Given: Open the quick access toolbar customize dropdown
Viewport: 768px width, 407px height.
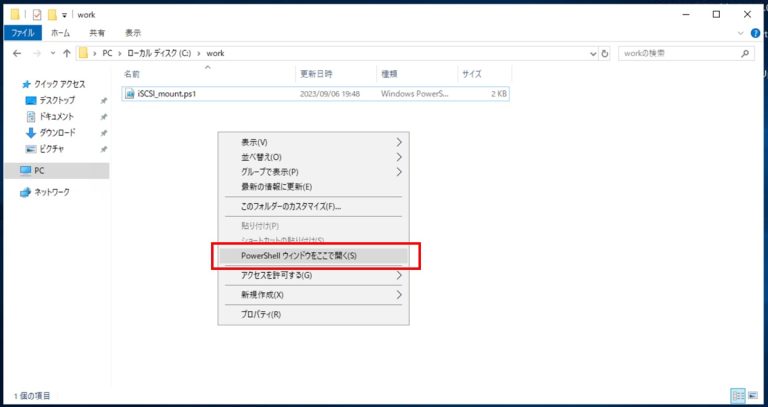Looking at the screenshot, I should [64, 15].
